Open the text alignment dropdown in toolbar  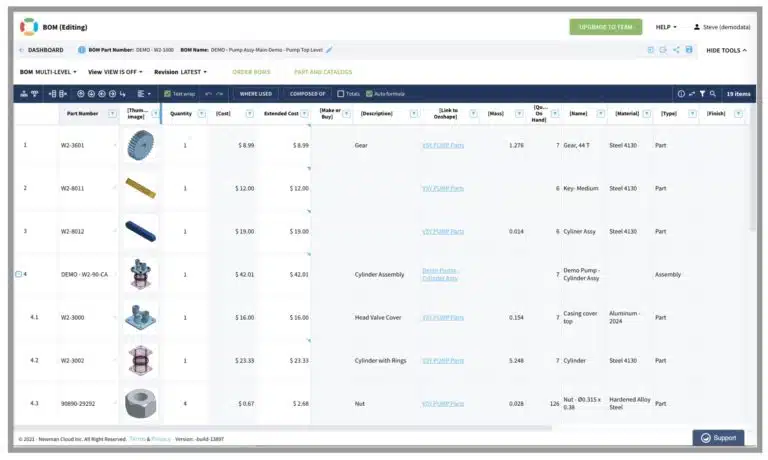[144, 94]
